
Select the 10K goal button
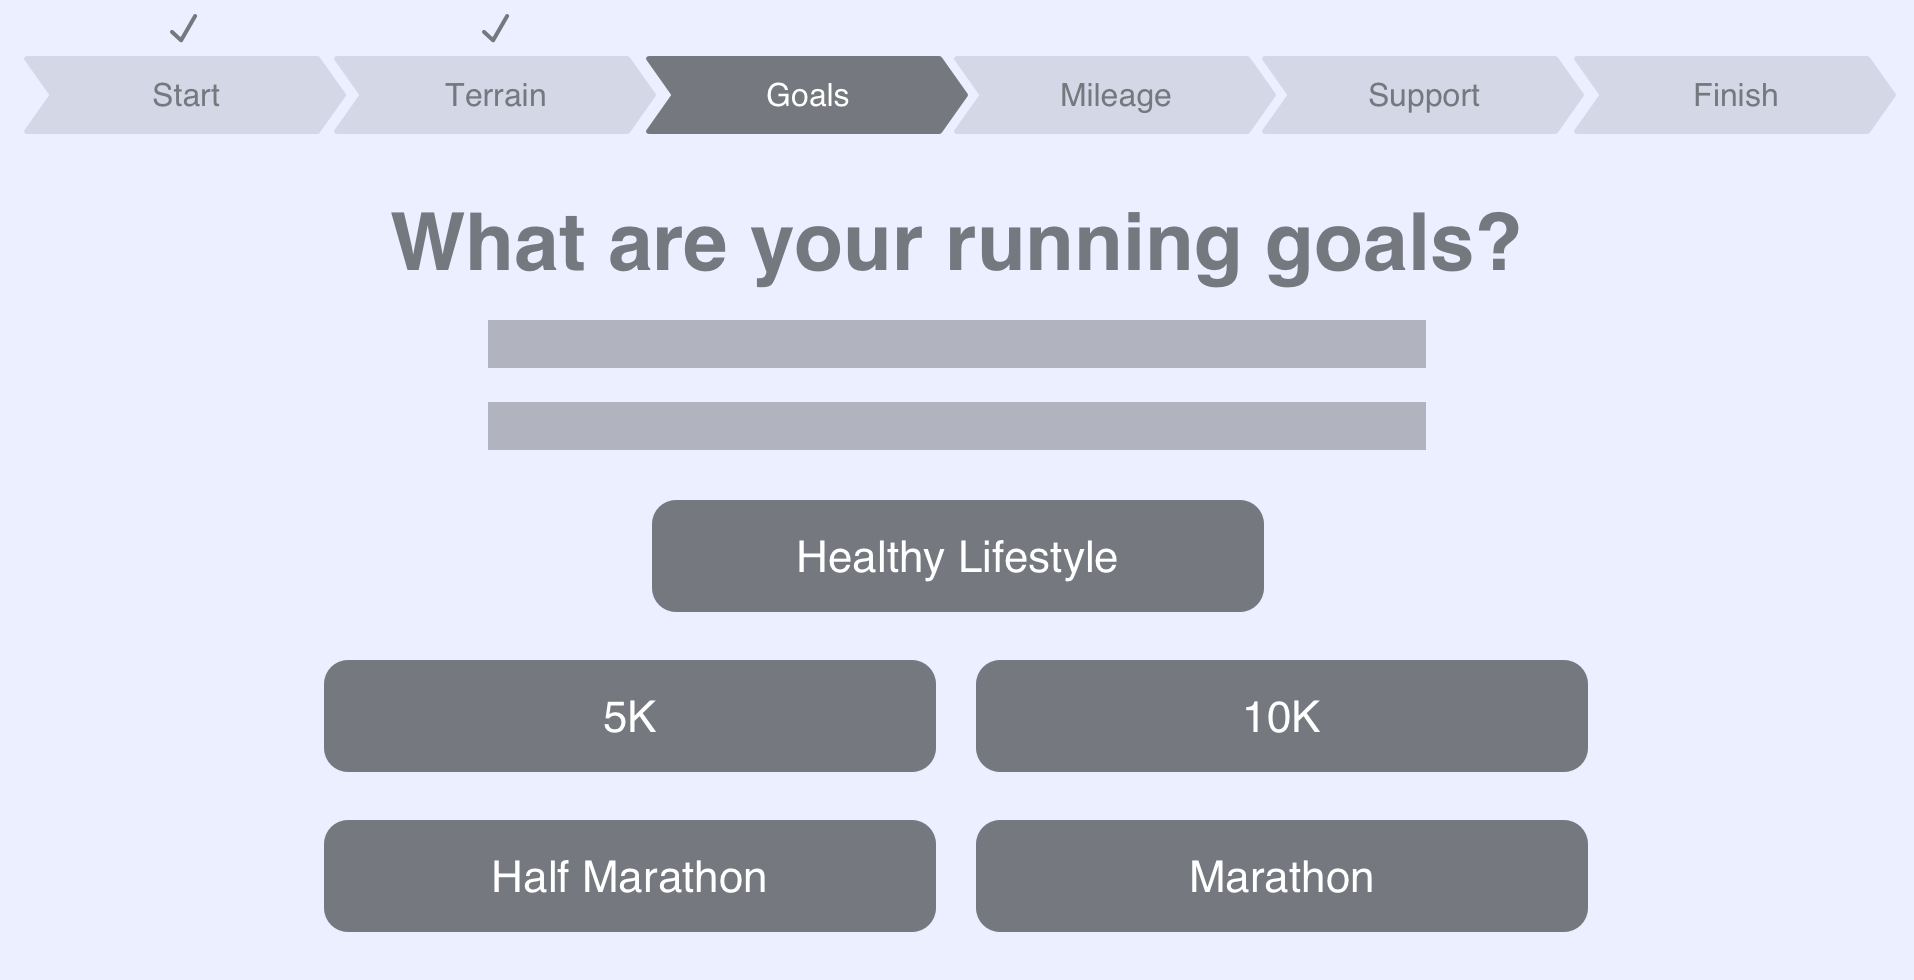click(1281, 716)
